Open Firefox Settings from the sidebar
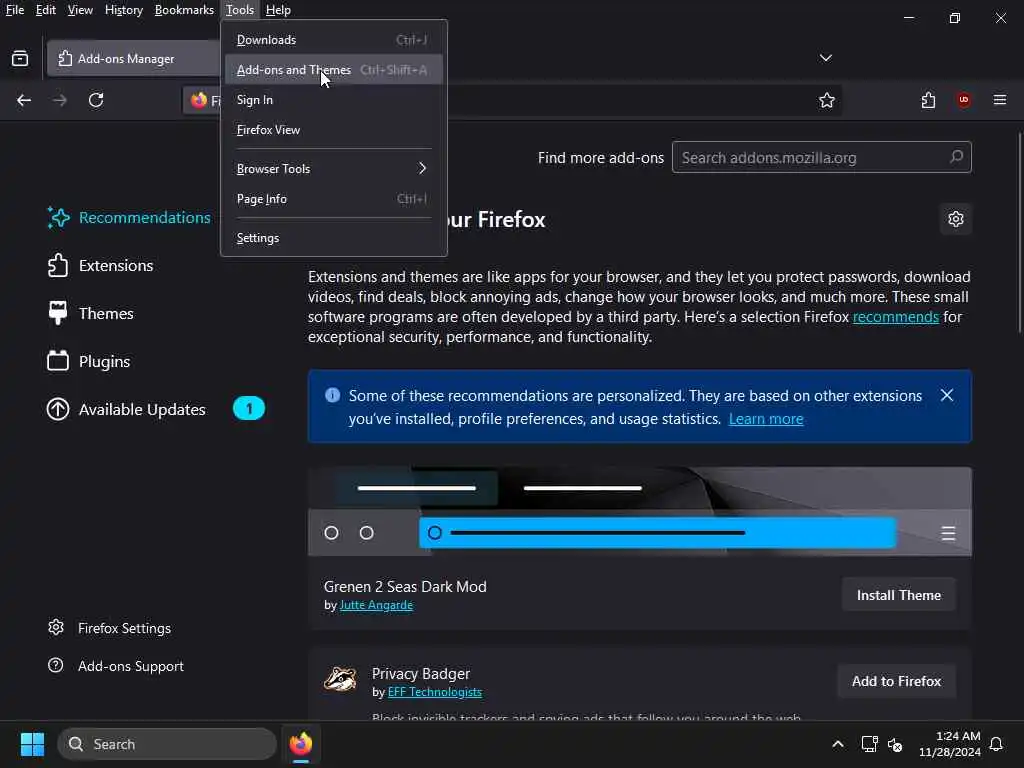The image size is (1024, 768). click(109, 628)
